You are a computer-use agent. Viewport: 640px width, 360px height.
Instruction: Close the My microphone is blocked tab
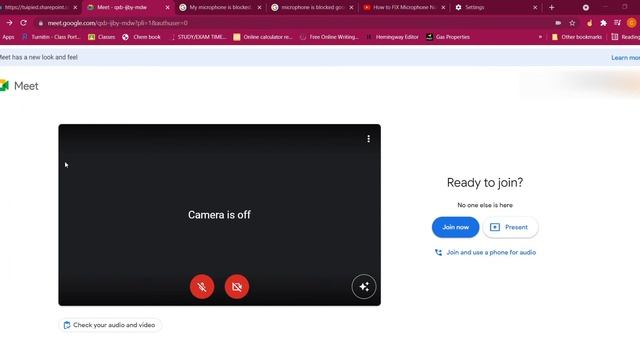tap(259, 7)
